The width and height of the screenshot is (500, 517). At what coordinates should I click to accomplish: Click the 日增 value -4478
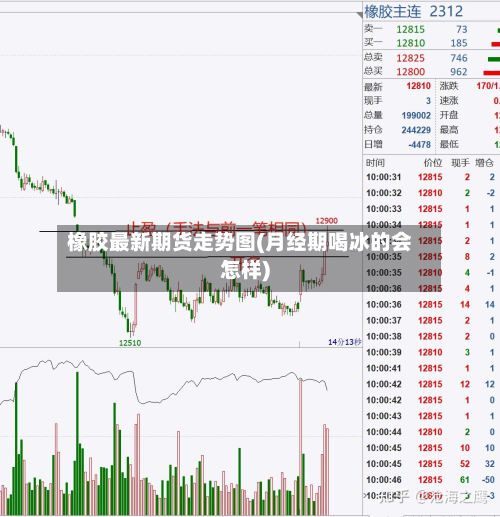pos(420,145)
